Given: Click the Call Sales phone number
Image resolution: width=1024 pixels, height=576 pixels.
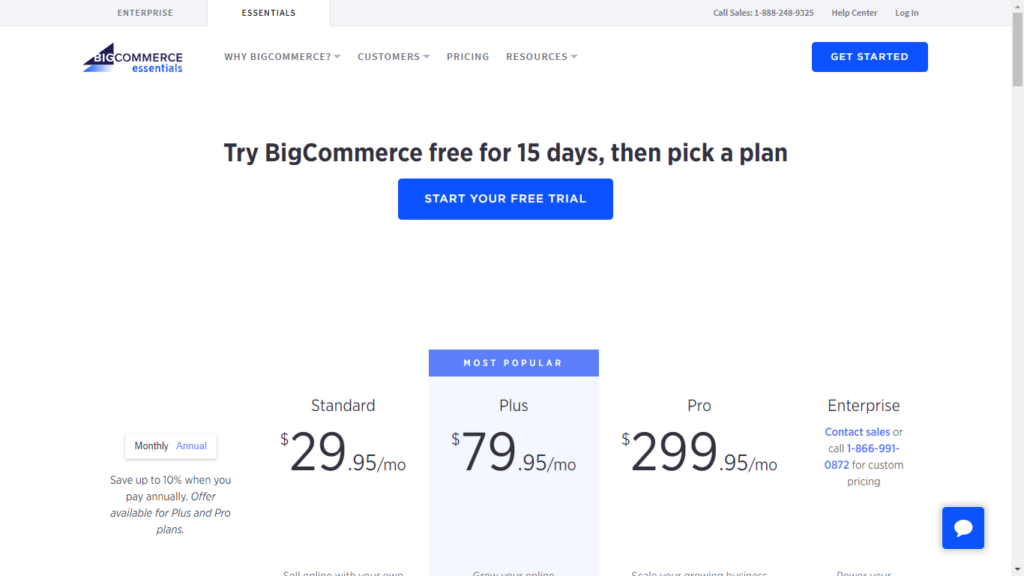Looking at the screenshot, I should [763, 13].
